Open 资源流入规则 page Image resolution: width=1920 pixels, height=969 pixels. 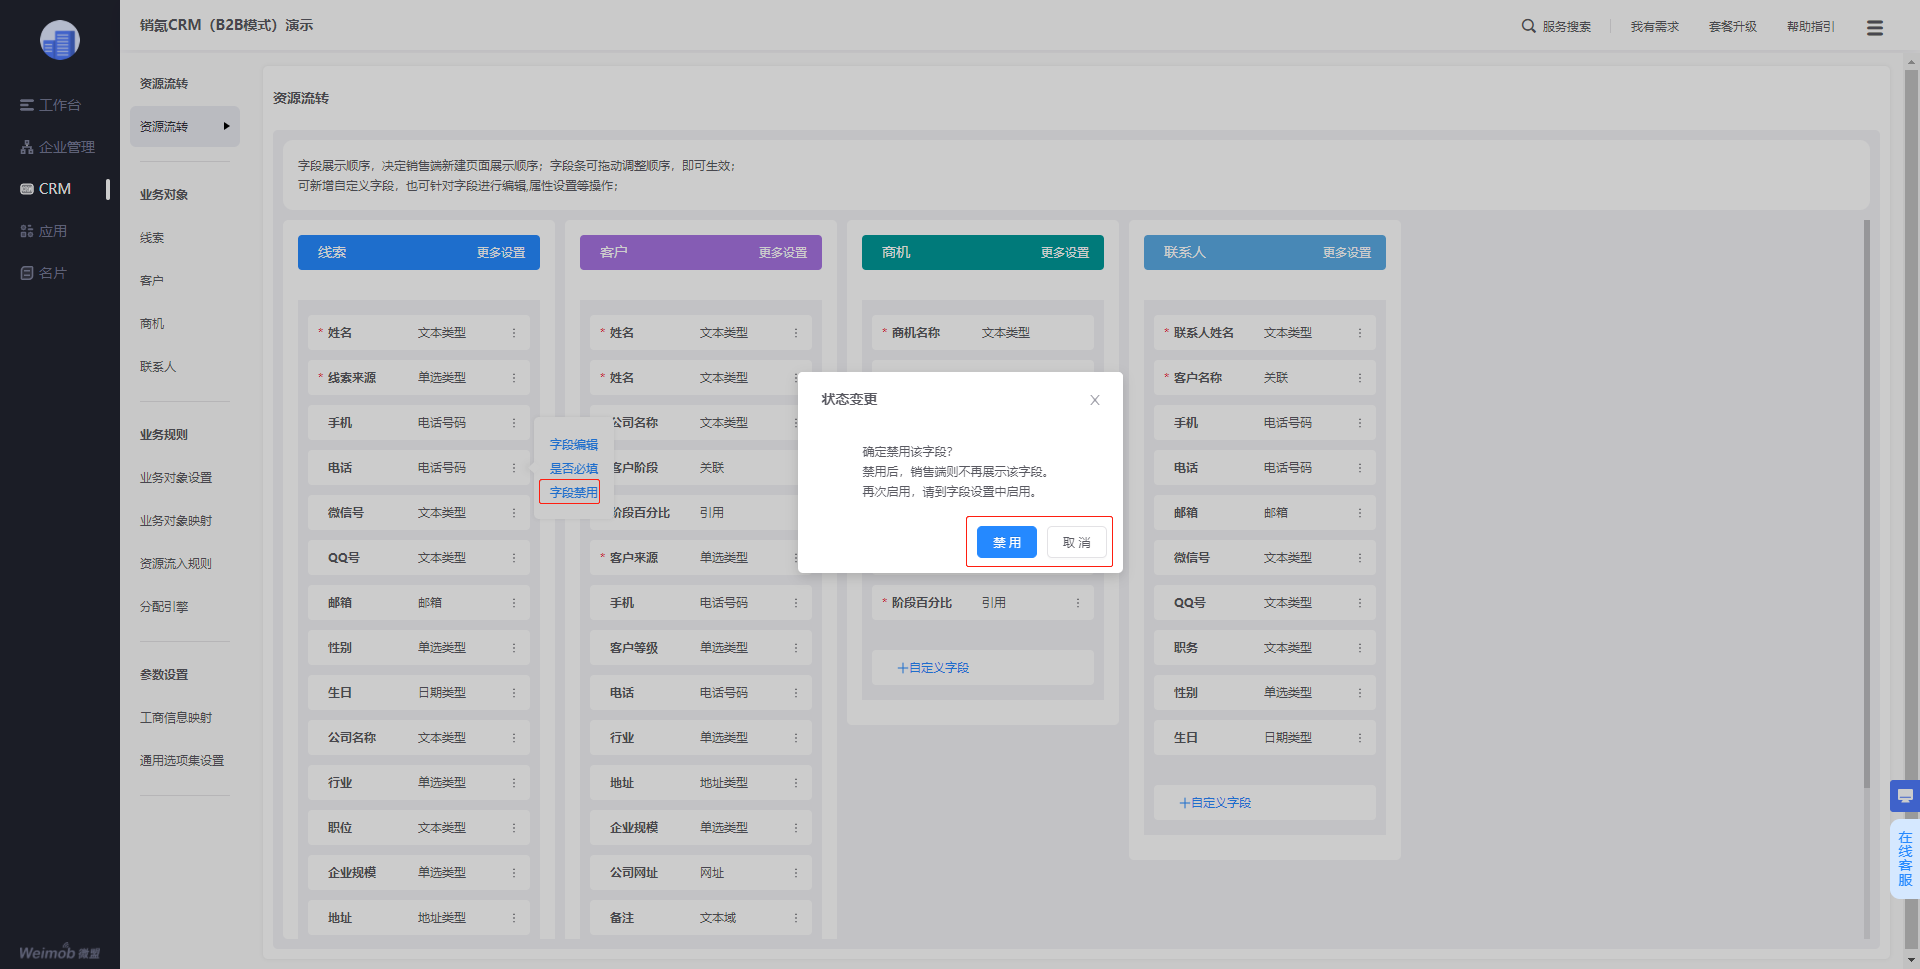pyautogui.click(x=176, y=564)
